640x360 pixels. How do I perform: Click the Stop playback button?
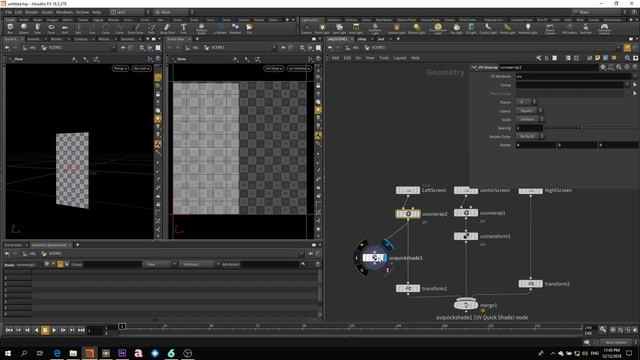45,330
